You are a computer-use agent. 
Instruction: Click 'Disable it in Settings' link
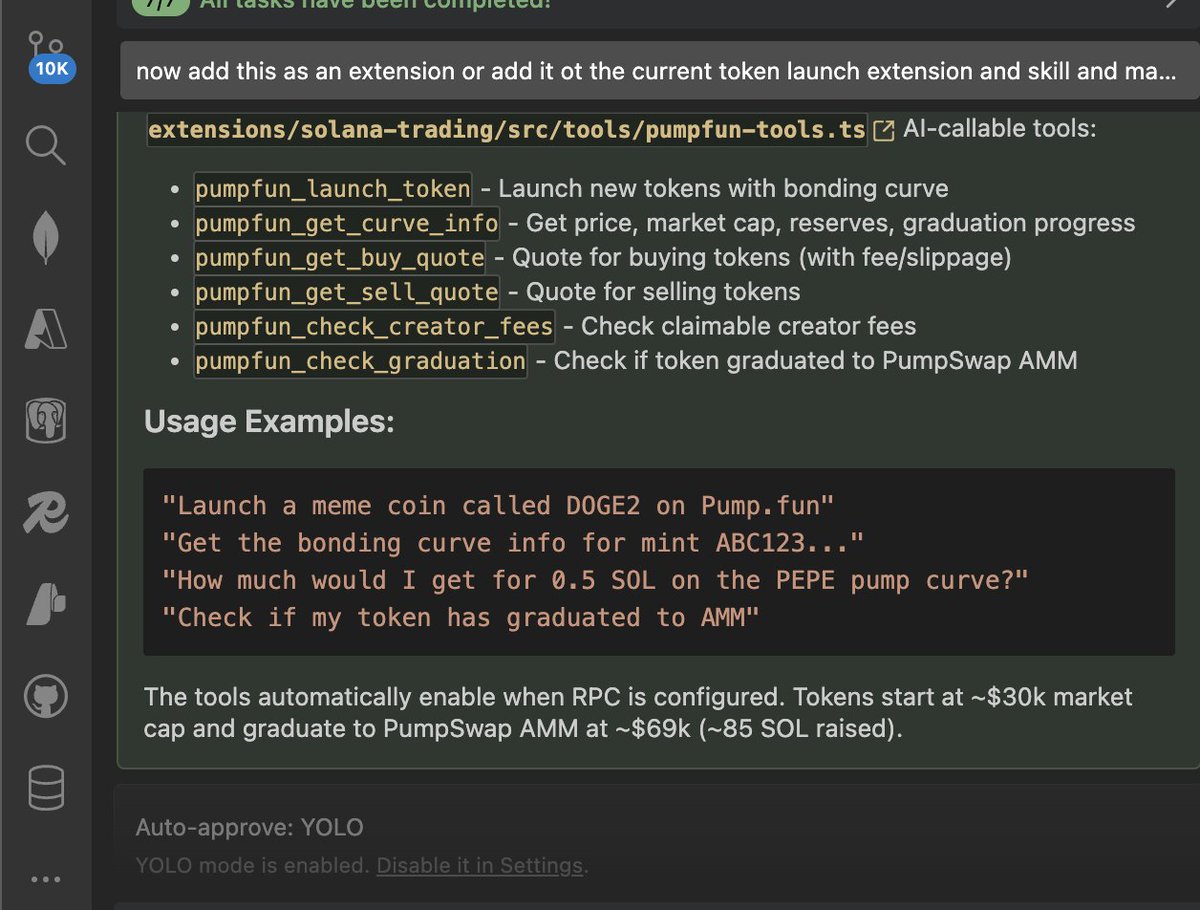[479, 865]
